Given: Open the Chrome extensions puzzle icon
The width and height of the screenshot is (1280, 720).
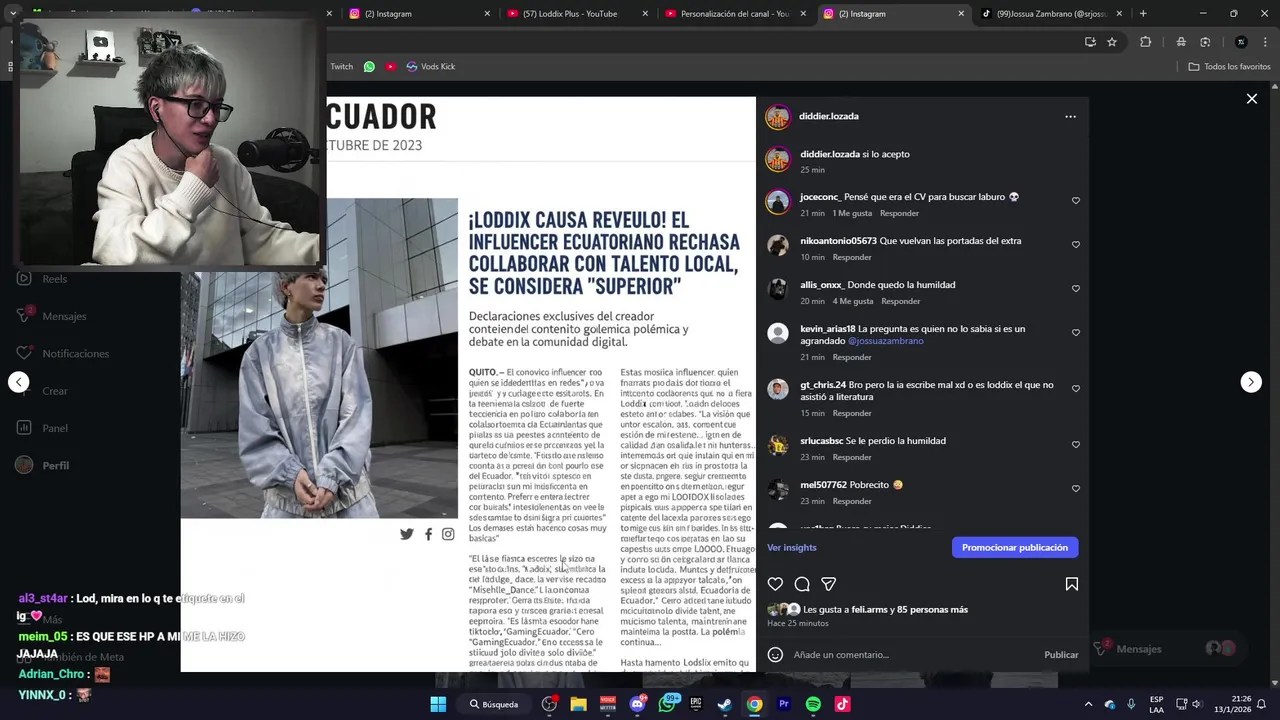Looking at the screenshot, I should (1145, 42).
